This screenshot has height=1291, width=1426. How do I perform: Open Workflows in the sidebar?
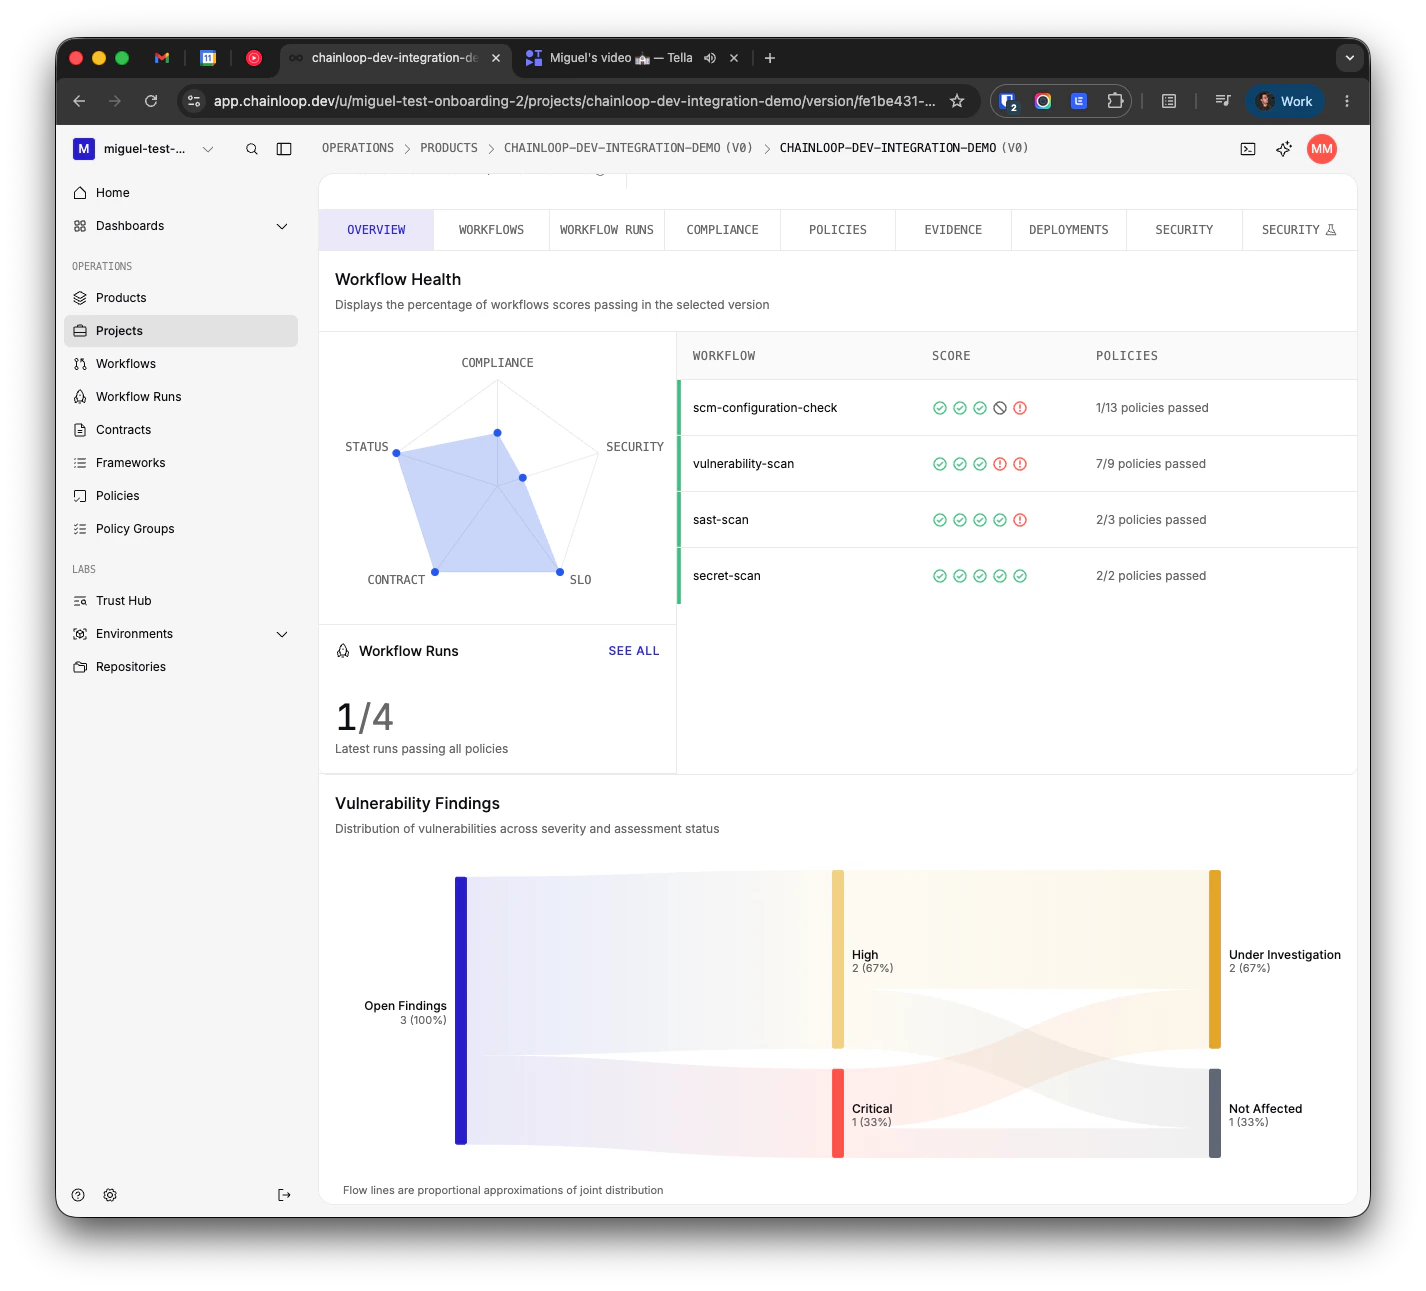point(181,364)
